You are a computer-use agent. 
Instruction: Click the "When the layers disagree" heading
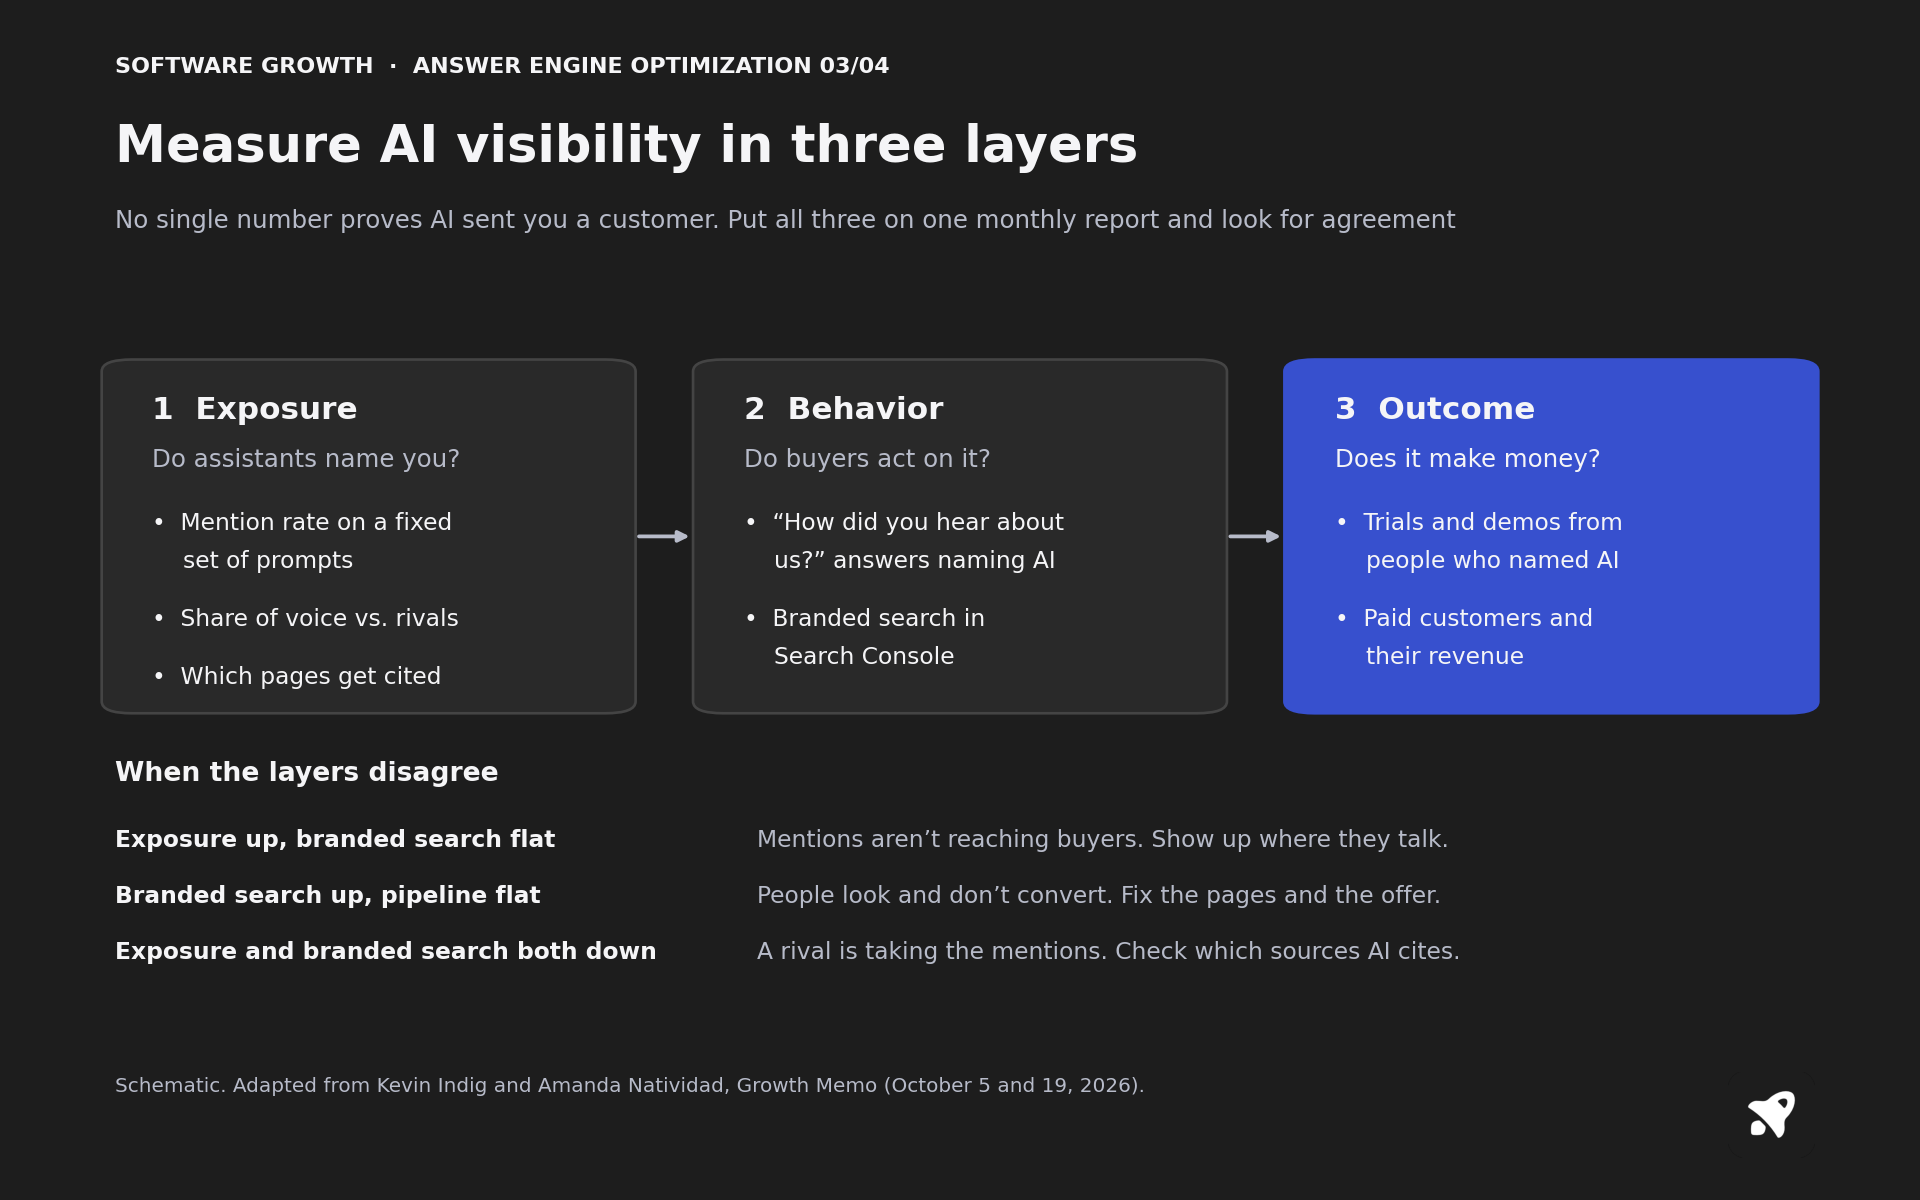pyautogui.click(x=306, y=772)
